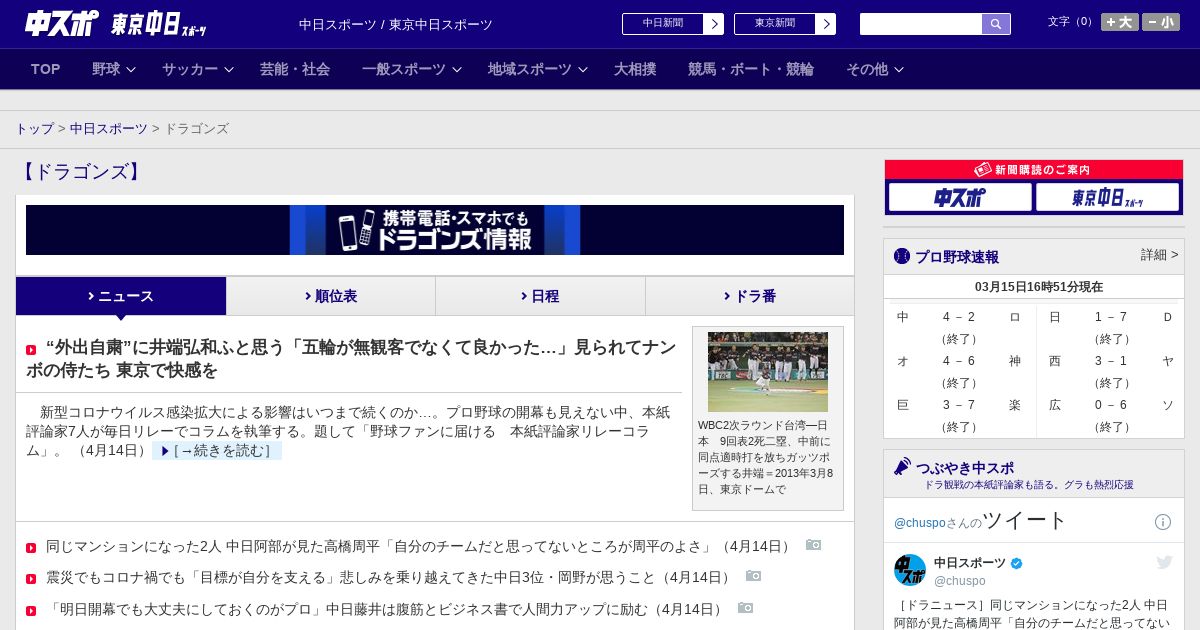Click the @chuspo handle under account name
Viewport: 1200px width, 630px height.
click(x=960, y=581)
